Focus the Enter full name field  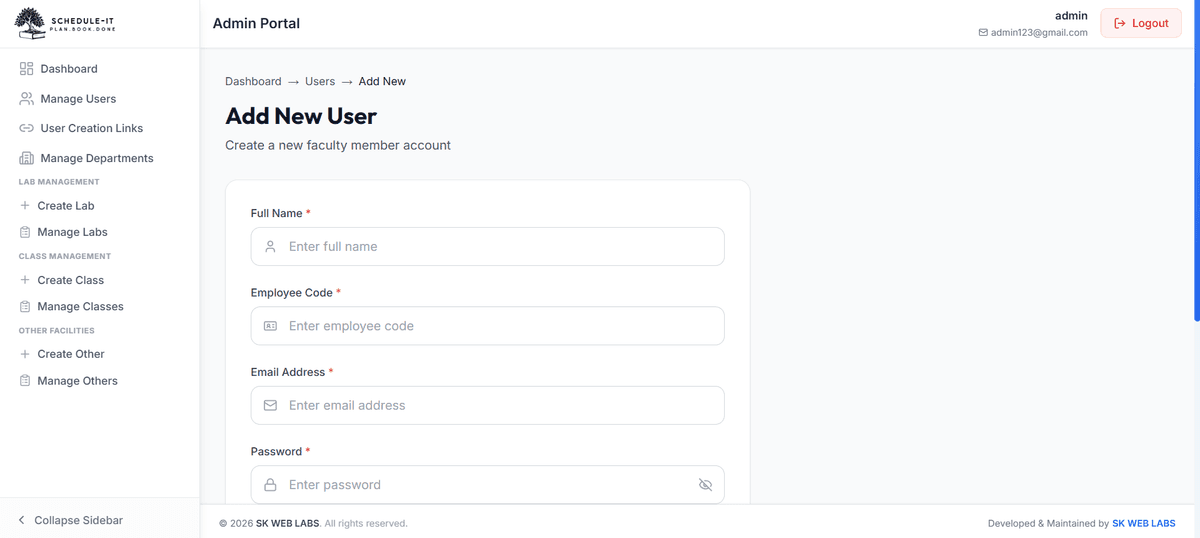488,246
